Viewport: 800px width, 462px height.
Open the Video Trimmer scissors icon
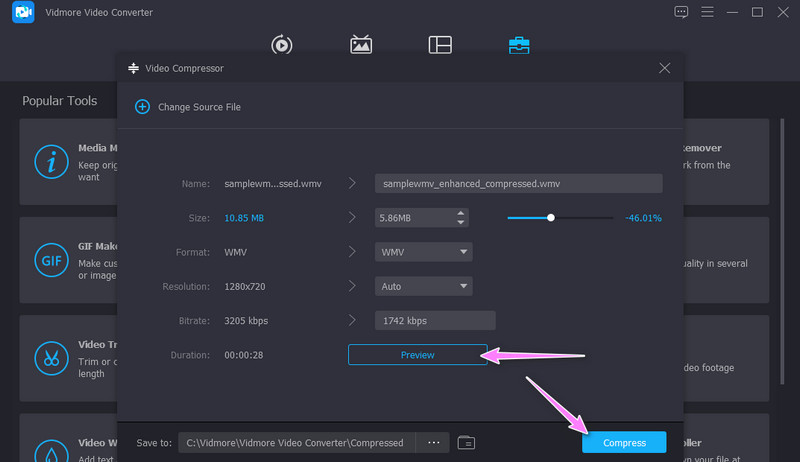pos(49,357)
